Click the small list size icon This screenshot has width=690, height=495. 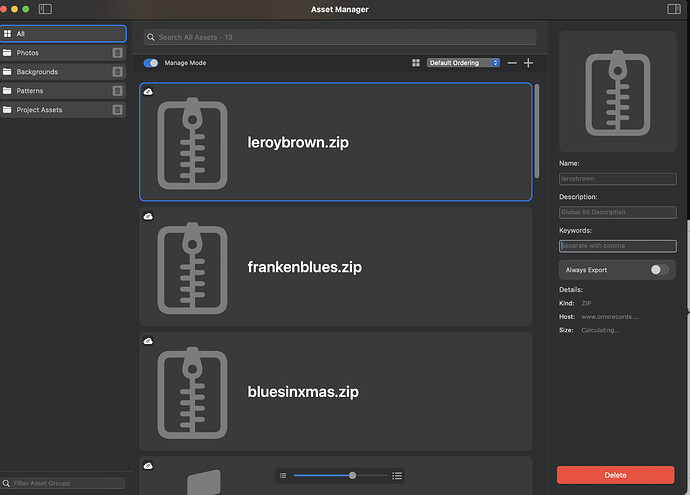coord(283,476)
